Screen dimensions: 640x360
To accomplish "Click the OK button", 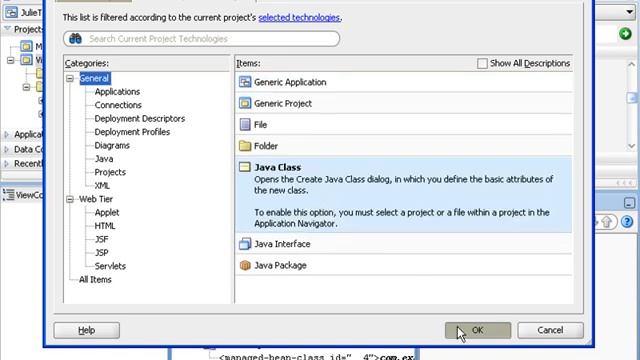I will (478, 330).
